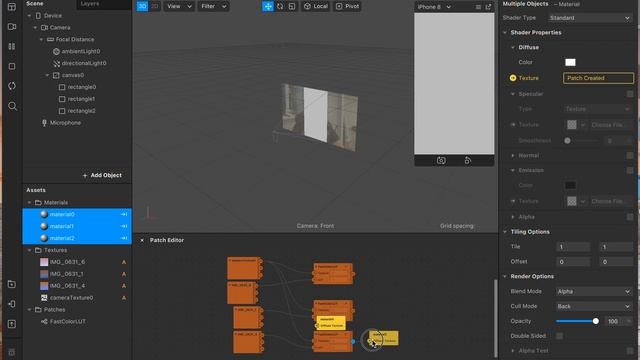Screen dimensions: 640x360
Task: Switch viewport to 2D mode
Action: coord(154,6)
